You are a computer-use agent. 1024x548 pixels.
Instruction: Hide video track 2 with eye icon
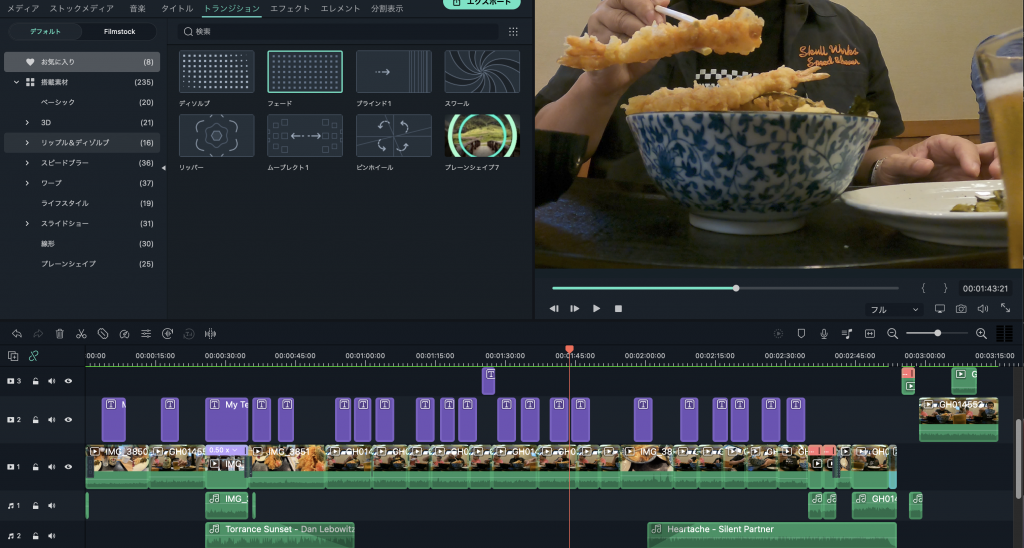pos(68,419)
